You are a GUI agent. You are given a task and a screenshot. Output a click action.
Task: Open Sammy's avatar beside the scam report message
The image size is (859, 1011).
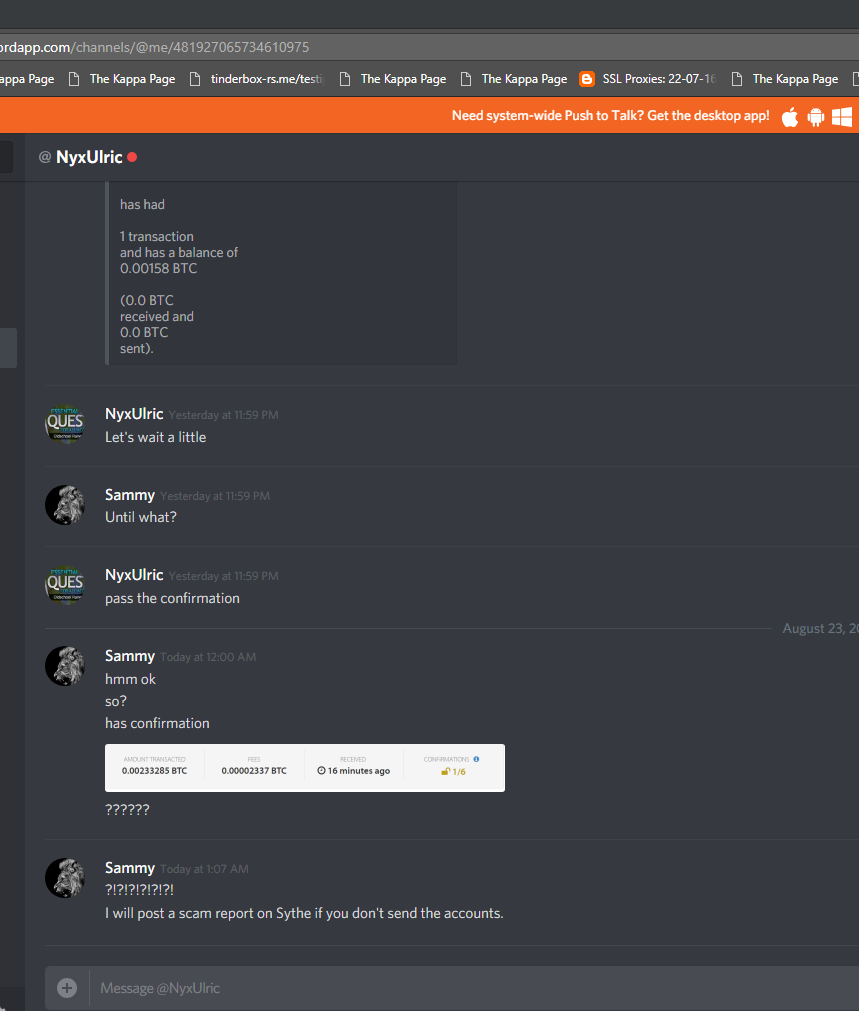64,878
